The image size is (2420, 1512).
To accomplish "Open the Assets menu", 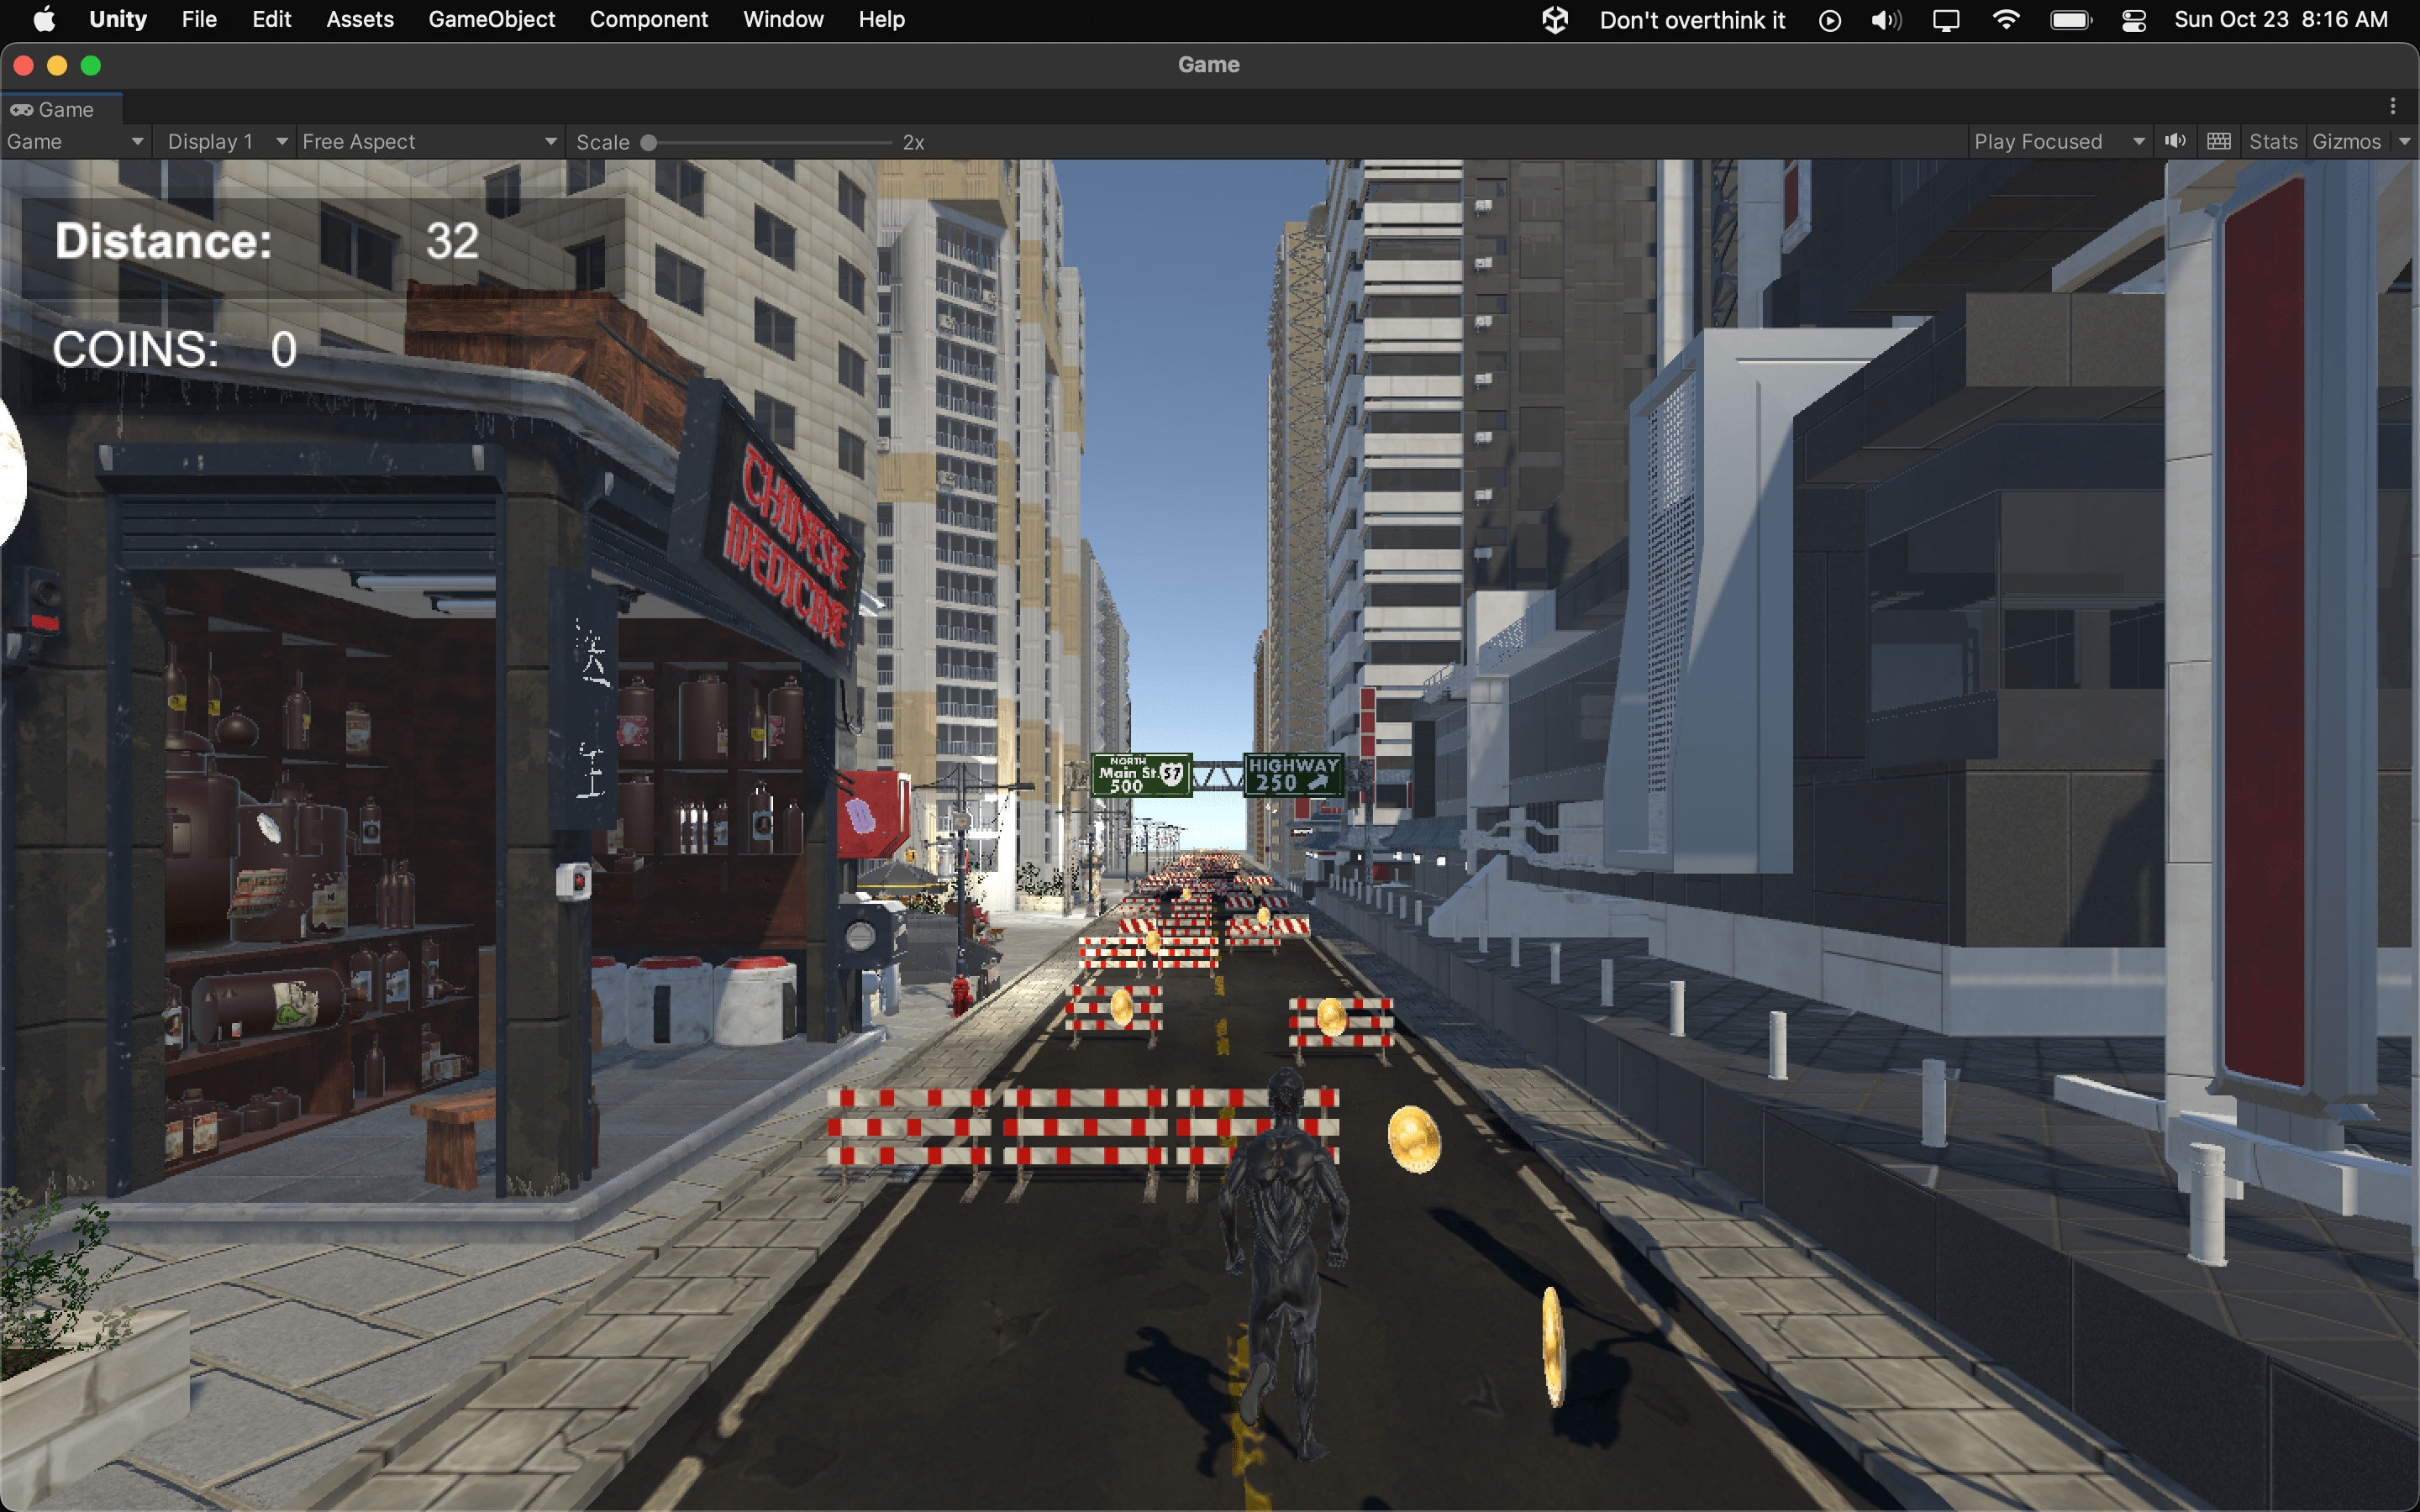I will pyautogui.click(x=359, y=19).
